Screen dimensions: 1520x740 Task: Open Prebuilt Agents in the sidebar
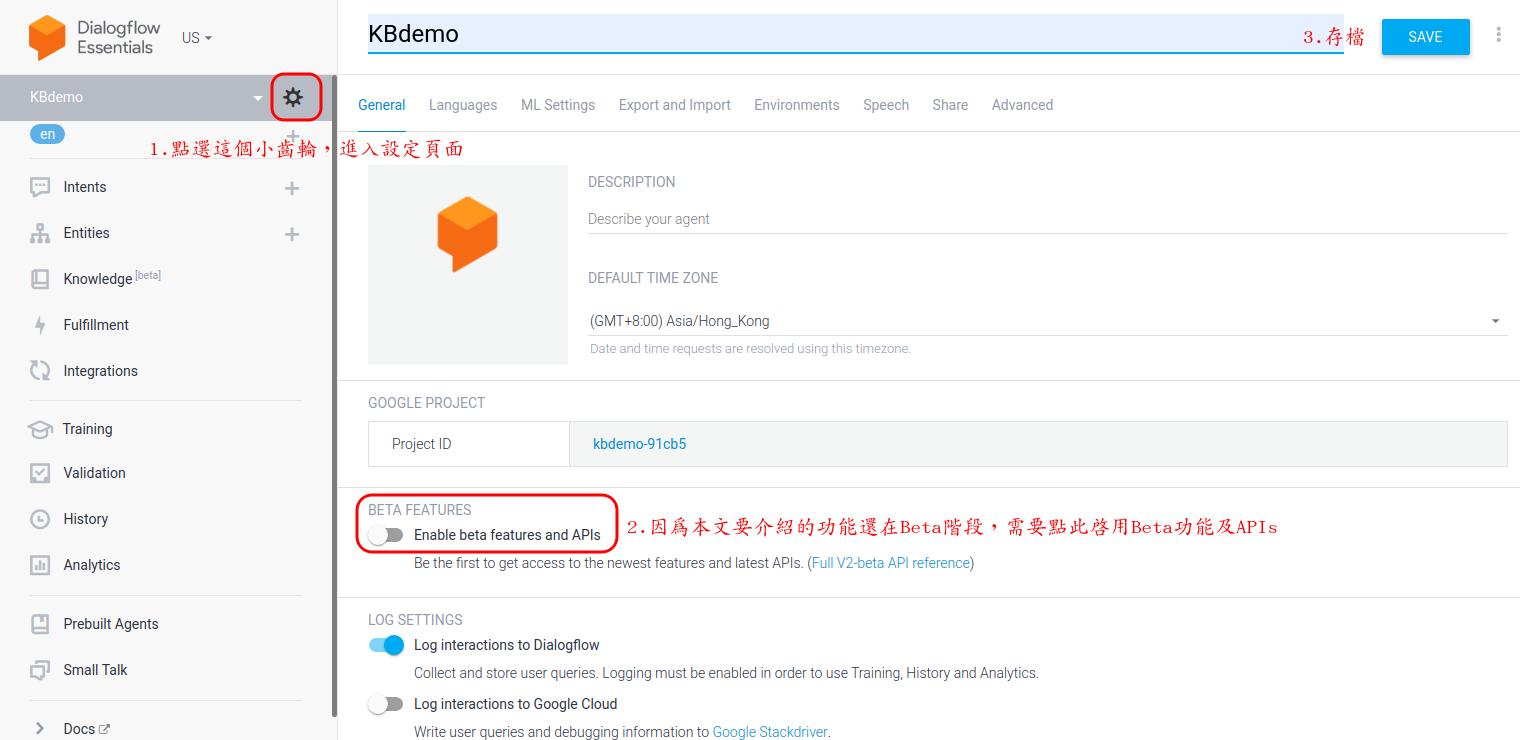(x=111, y=624)
